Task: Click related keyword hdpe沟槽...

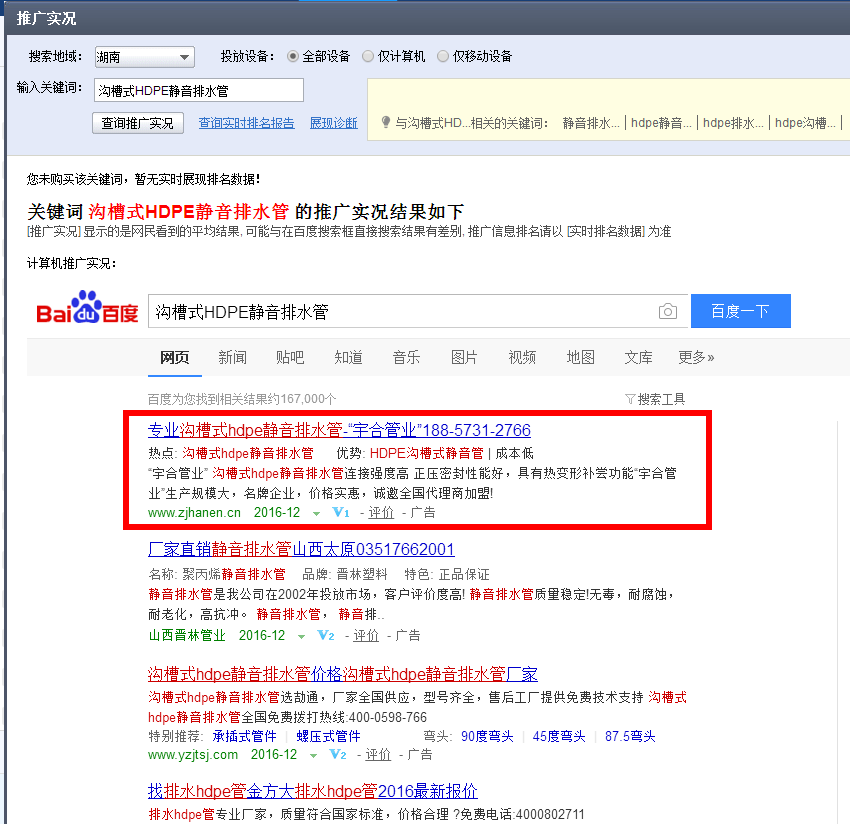Action: [806, 123]
